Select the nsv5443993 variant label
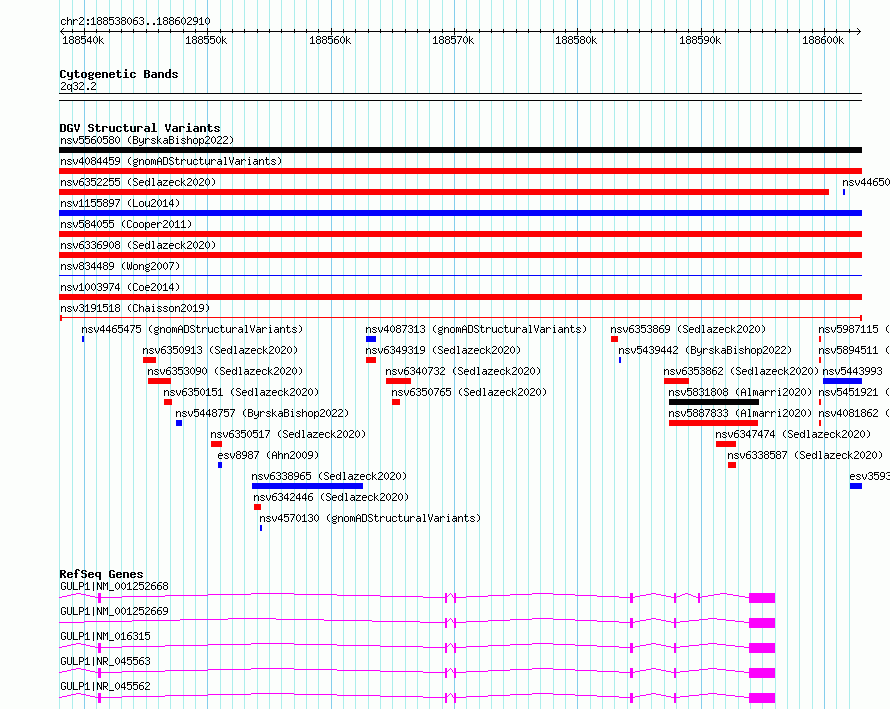This screenshot has width=890, height=709. [x=853, y=371]
